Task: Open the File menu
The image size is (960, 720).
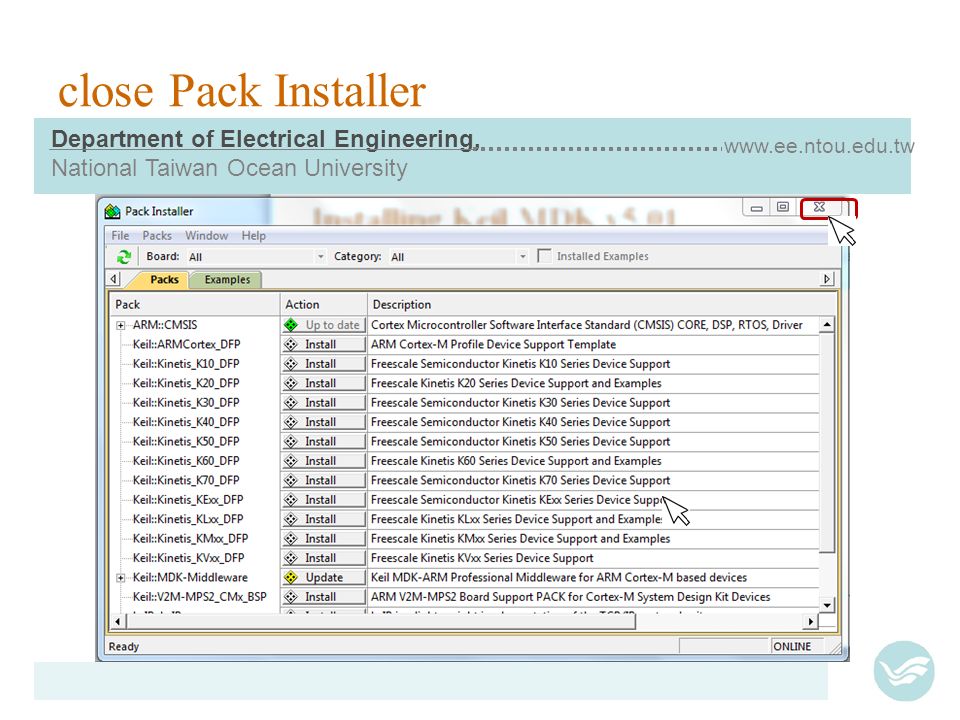Action: (x=120, y=236)
